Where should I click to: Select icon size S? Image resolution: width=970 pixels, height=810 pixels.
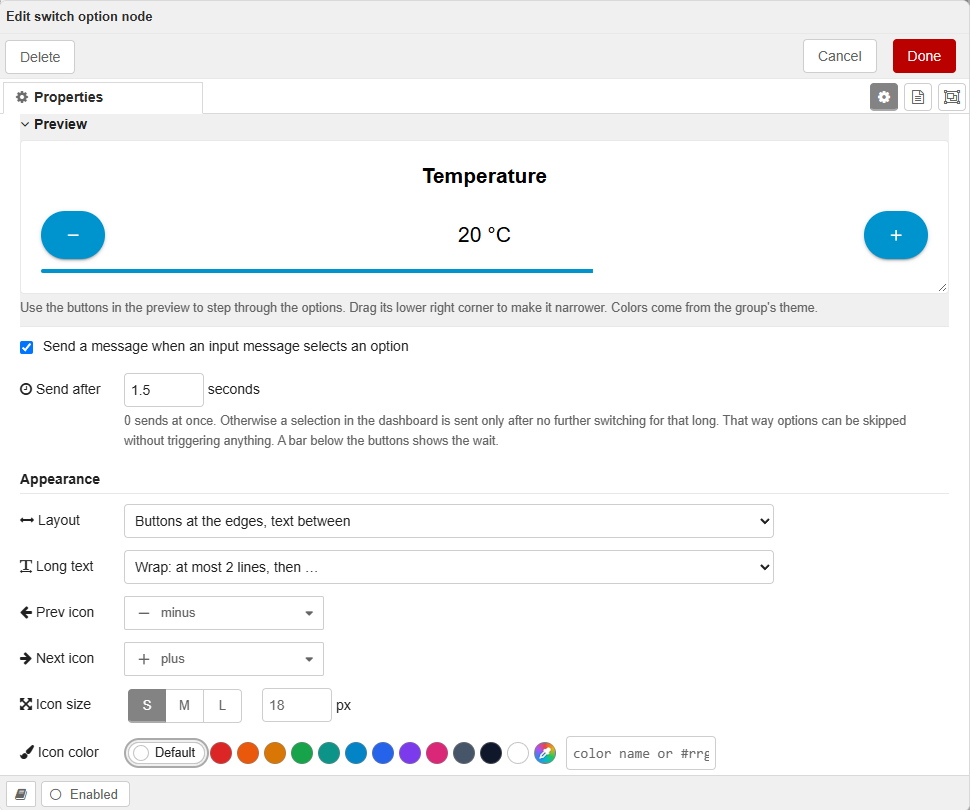click(x=147, y=705)
